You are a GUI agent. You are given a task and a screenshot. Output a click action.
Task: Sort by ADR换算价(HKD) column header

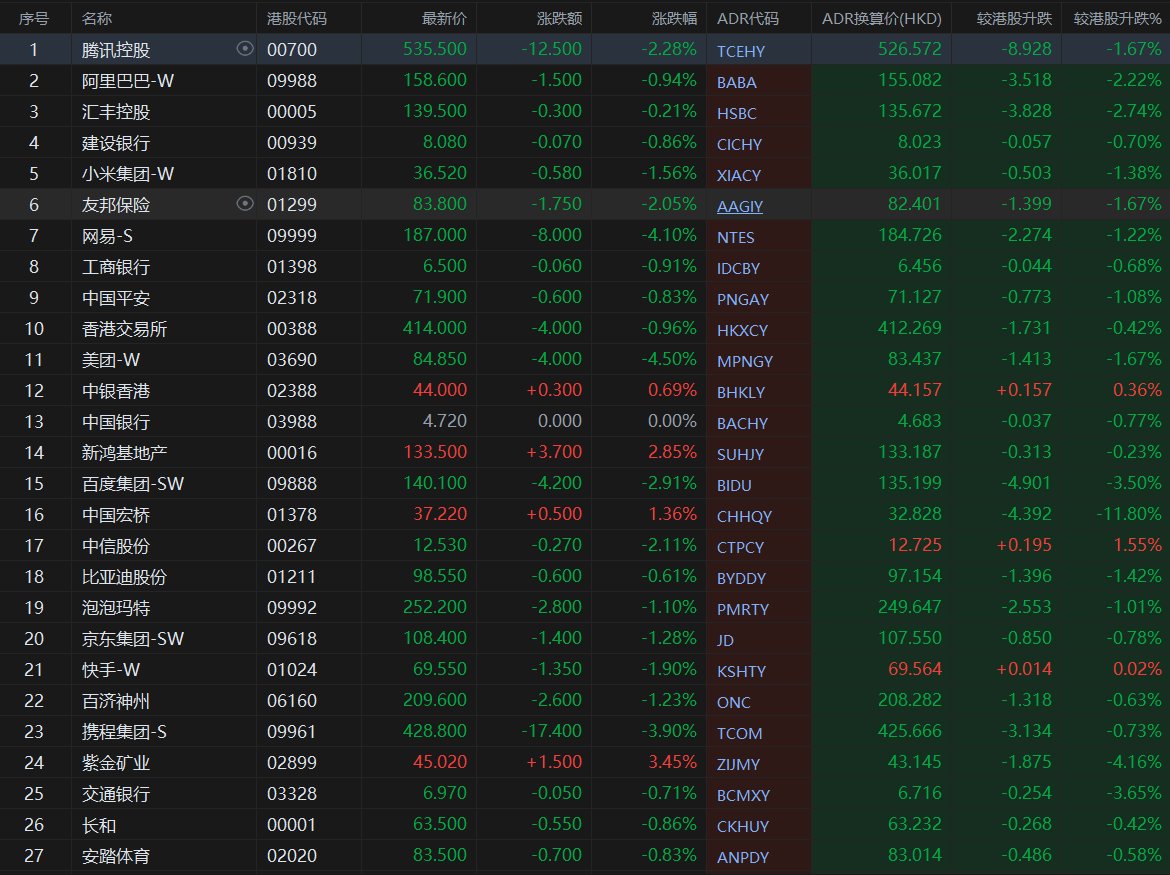click(881, 18)
